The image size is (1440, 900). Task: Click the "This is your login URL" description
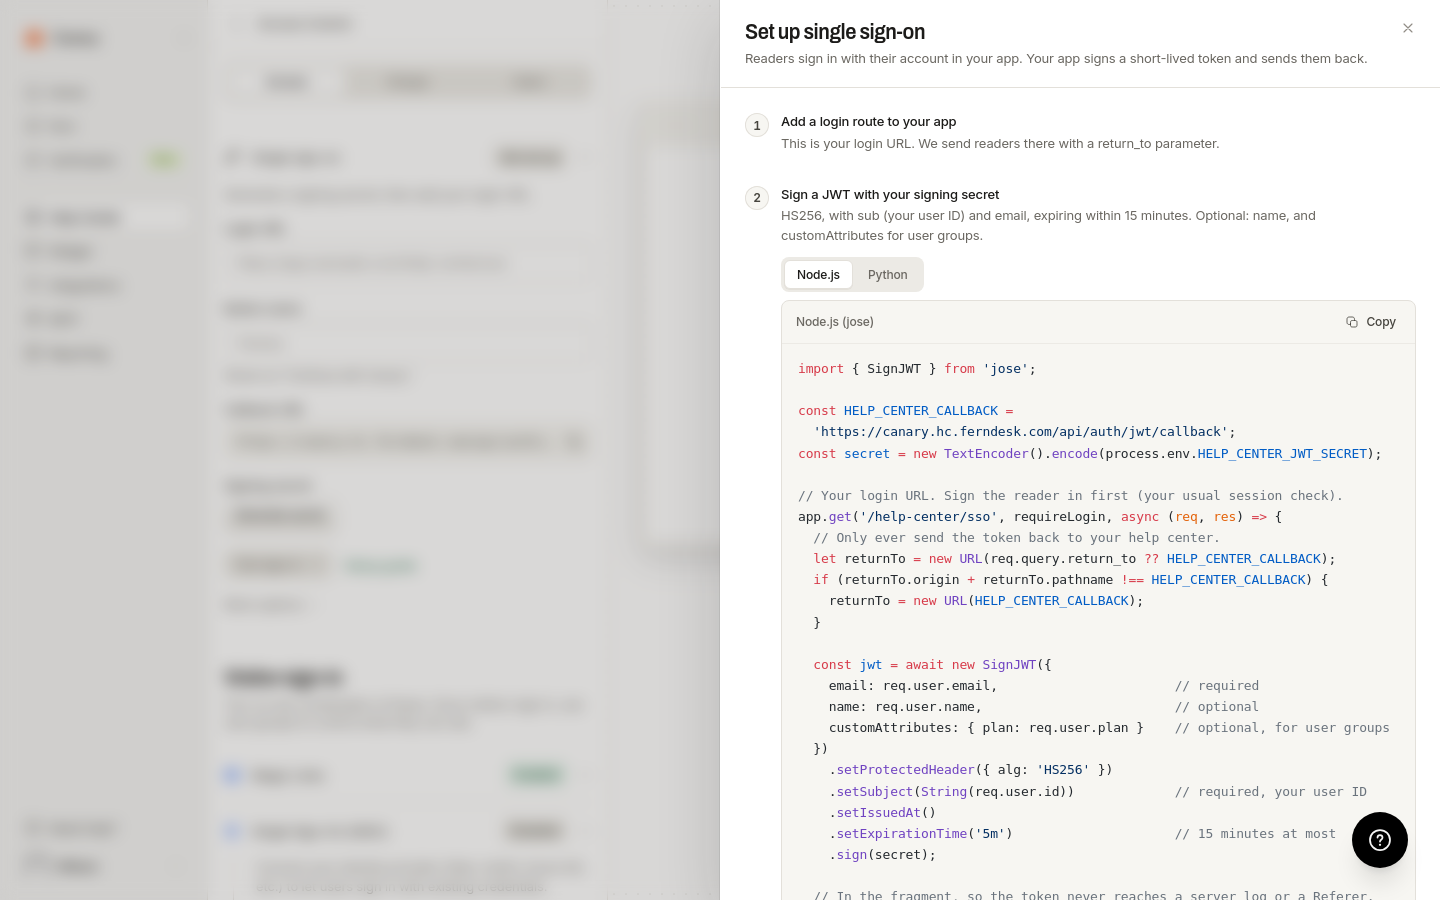pyautogui.click(x=1000, y=144)
